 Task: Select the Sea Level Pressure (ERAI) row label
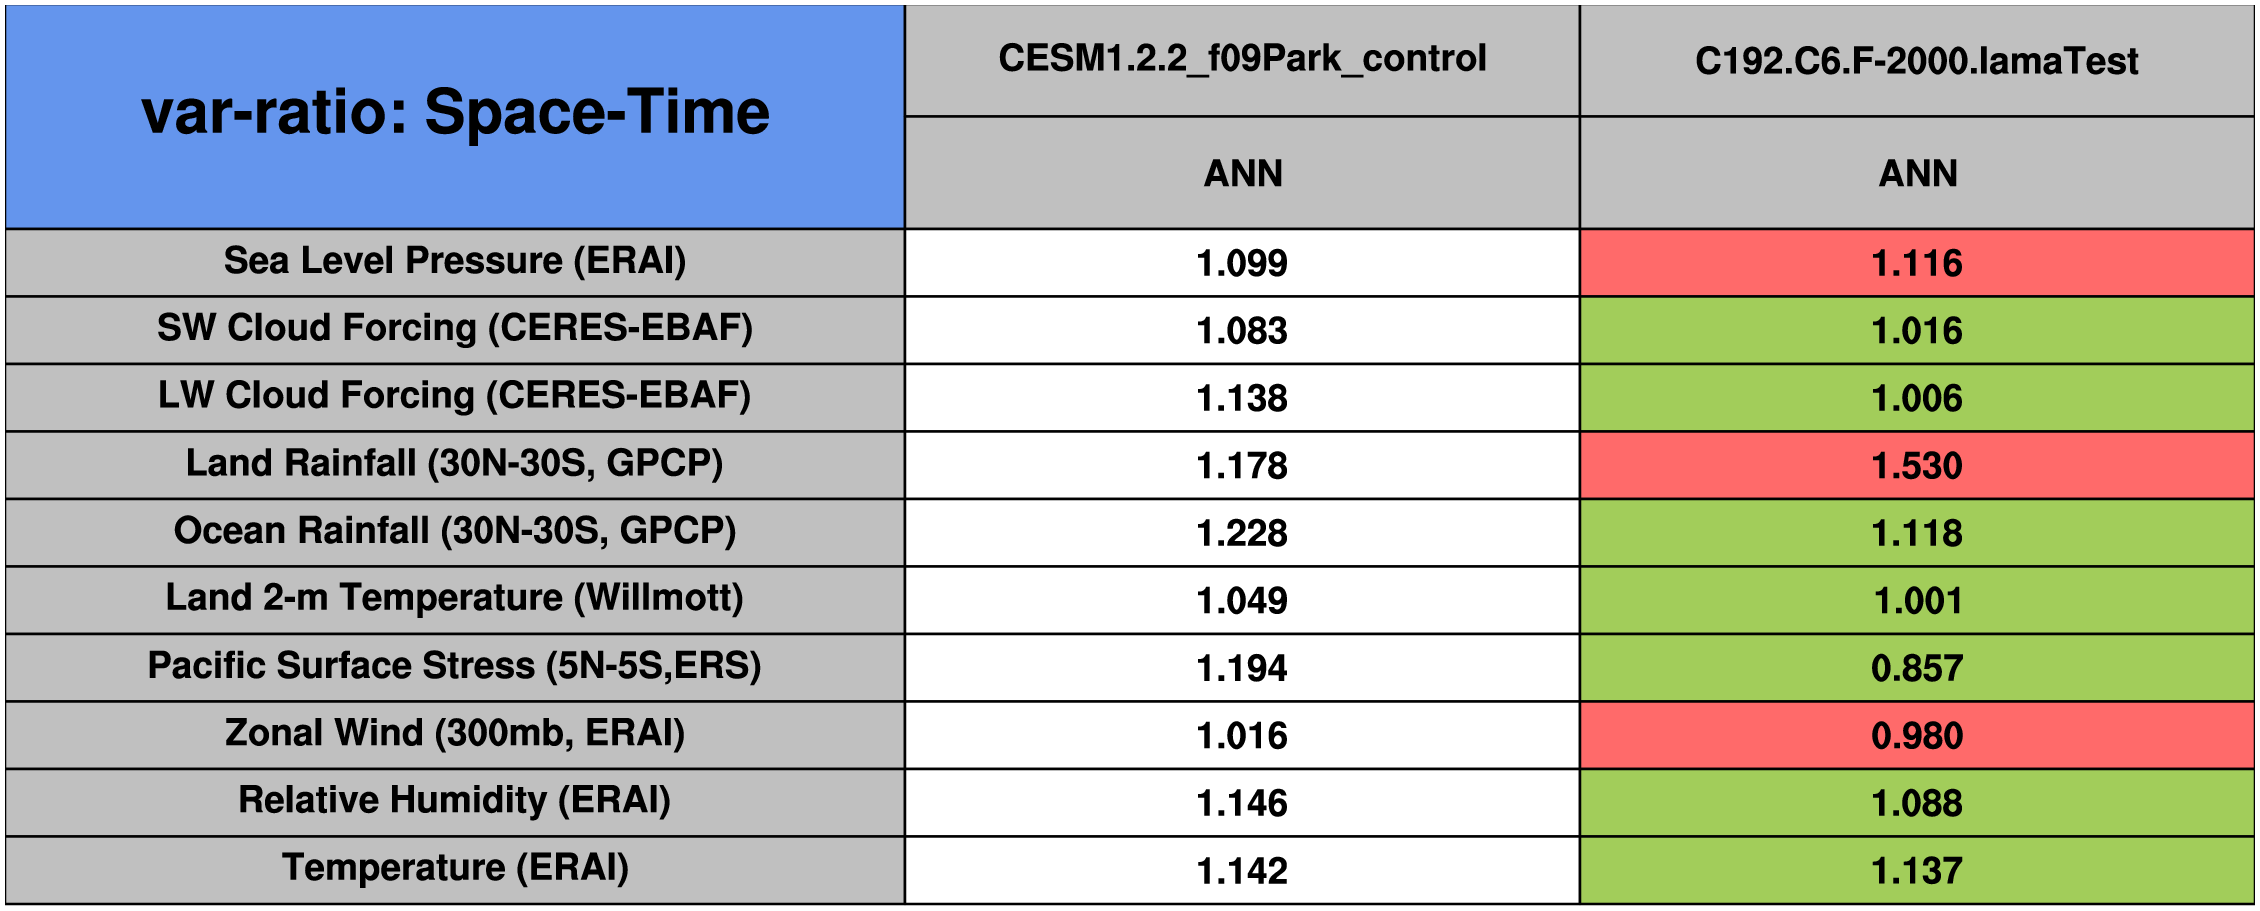pos(455,261)
